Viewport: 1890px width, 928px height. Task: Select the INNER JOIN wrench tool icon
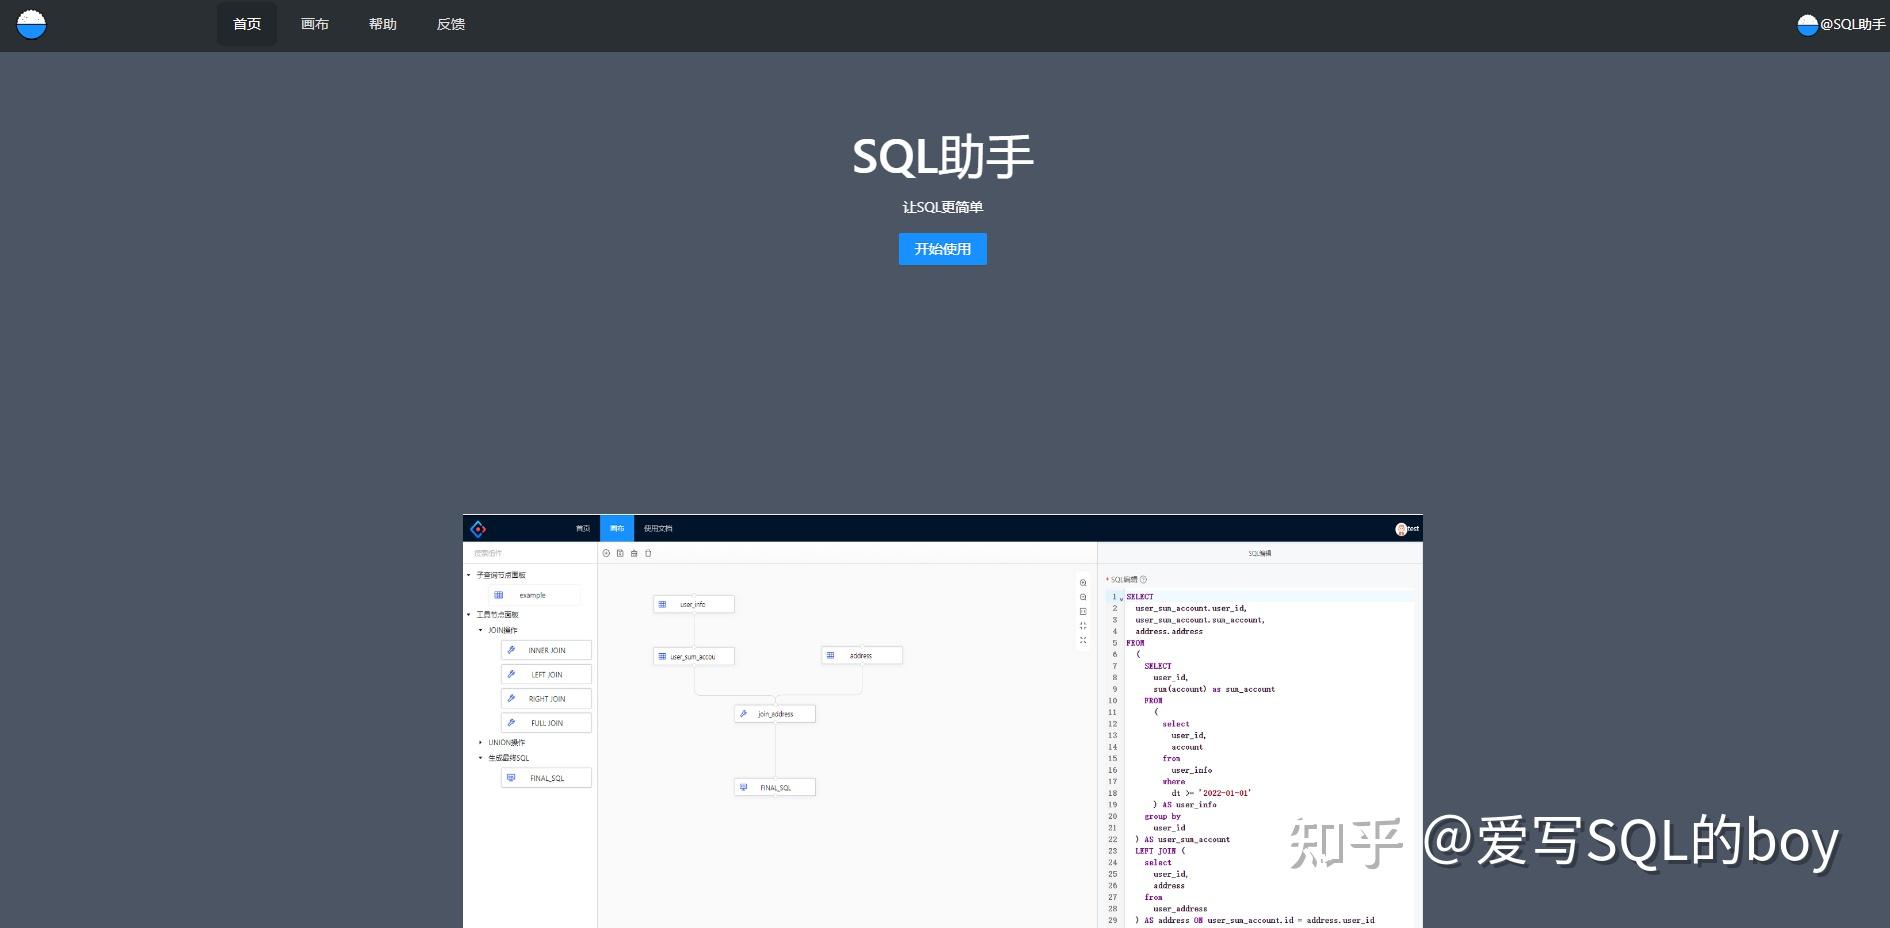click(511, 650)
